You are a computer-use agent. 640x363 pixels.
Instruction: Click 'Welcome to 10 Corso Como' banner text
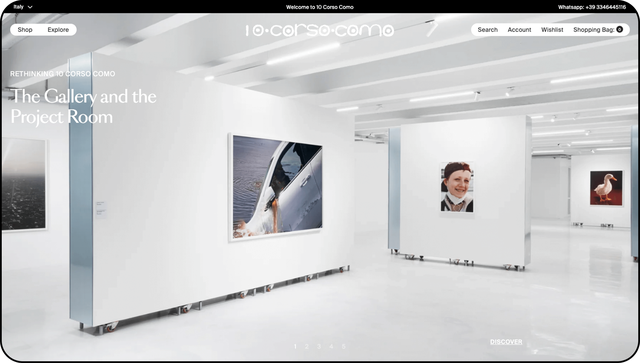(x=320, y=7)
